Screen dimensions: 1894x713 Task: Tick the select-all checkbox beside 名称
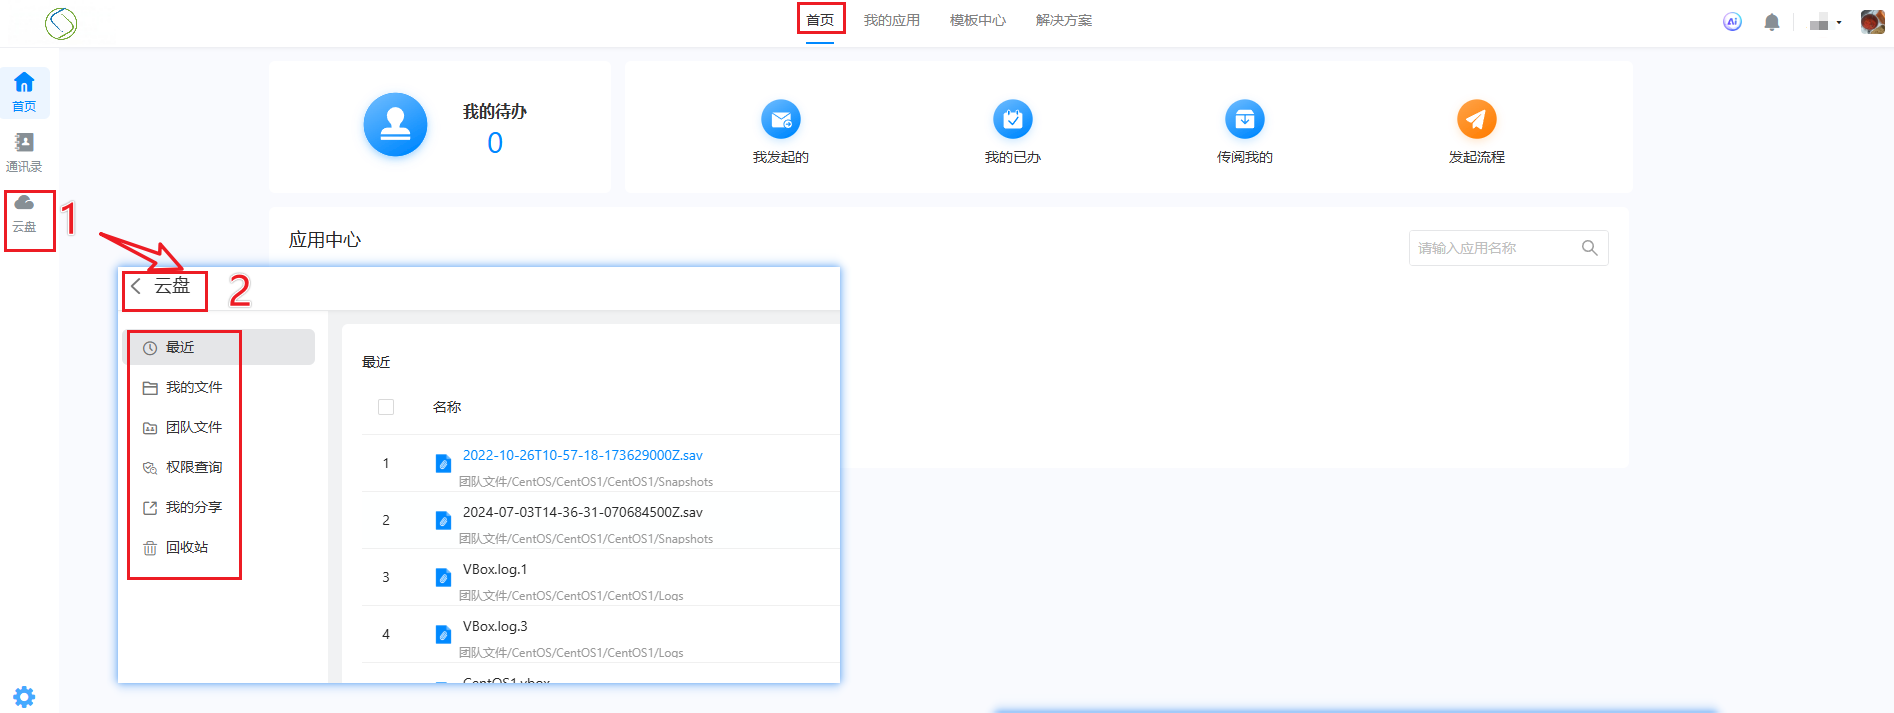(x=386, y=407)
